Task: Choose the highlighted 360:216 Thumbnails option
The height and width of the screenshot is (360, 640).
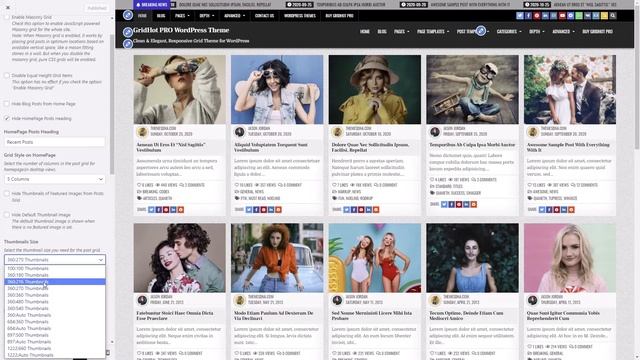Action: tap(55, 282)
